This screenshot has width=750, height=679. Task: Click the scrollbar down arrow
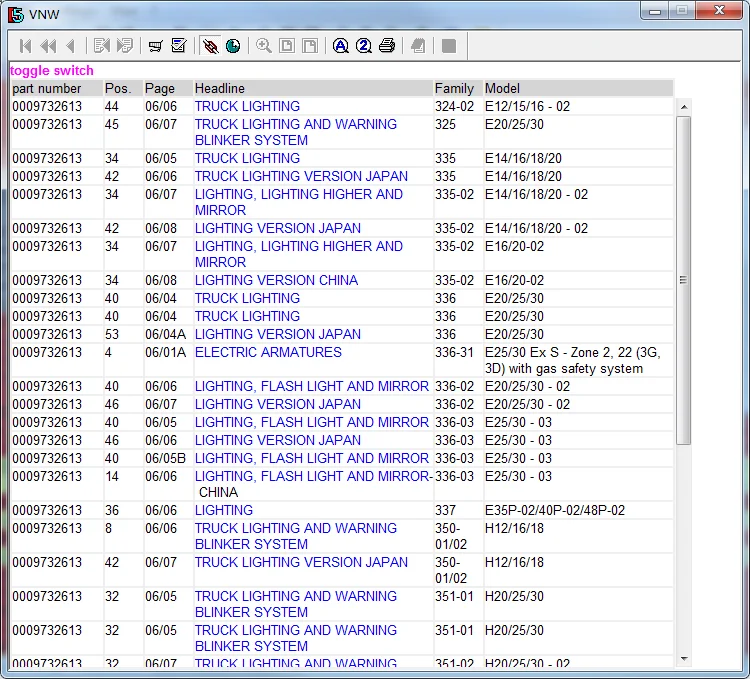pyautogui.click(x=684, y=659)
